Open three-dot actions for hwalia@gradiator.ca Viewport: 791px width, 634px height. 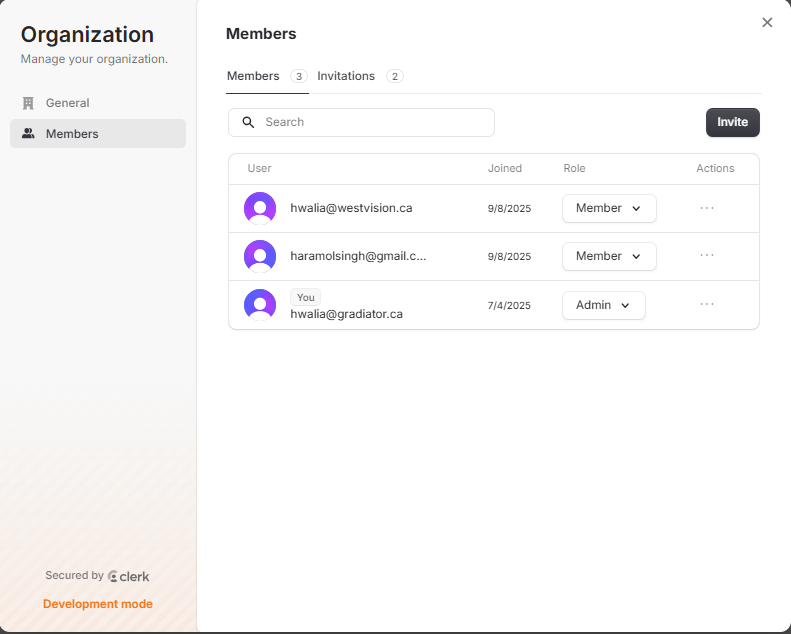[x=707, y=304]
